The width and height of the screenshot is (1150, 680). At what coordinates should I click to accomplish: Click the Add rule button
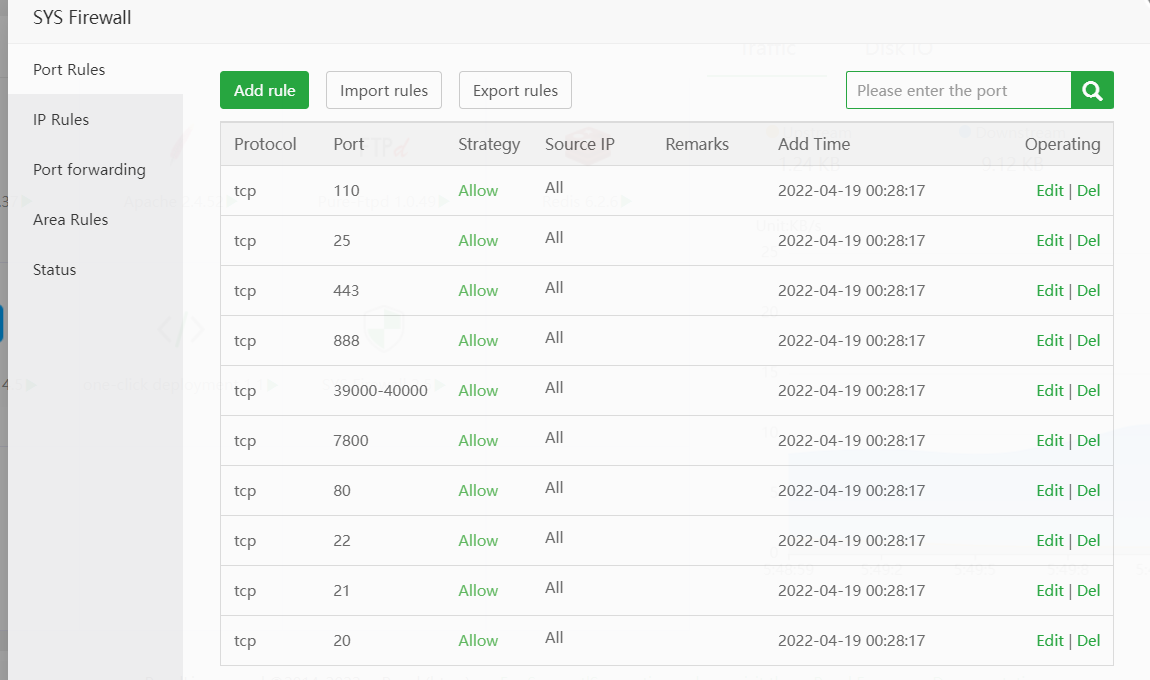tap(265, 90)
